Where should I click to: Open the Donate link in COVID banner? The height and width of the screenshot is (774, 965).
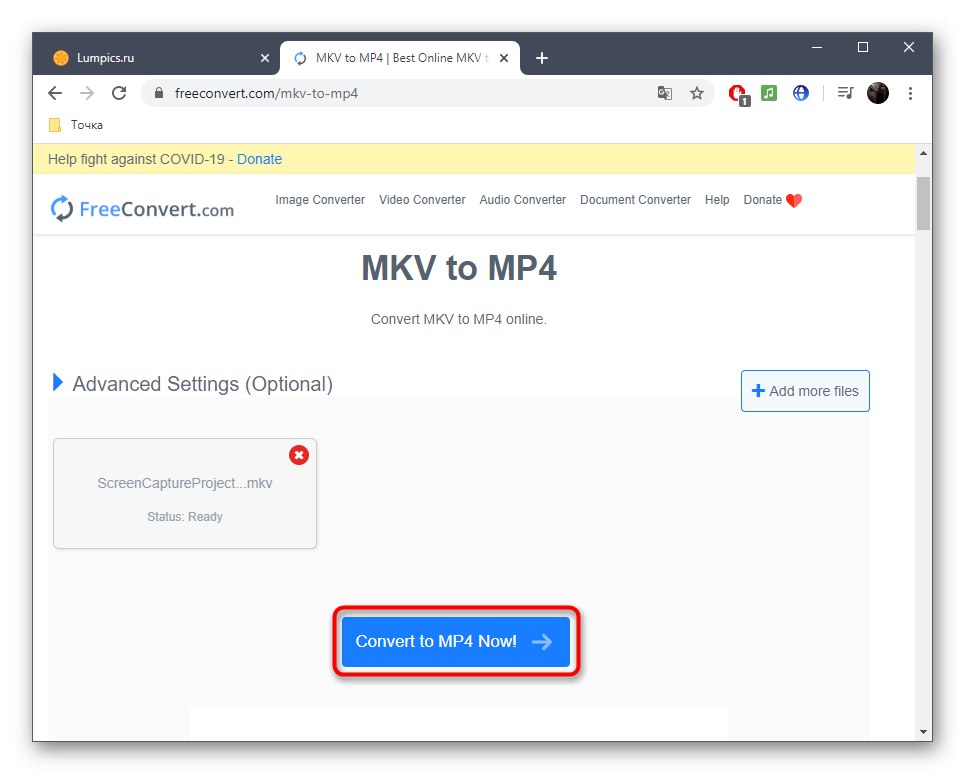click(259, 158)
